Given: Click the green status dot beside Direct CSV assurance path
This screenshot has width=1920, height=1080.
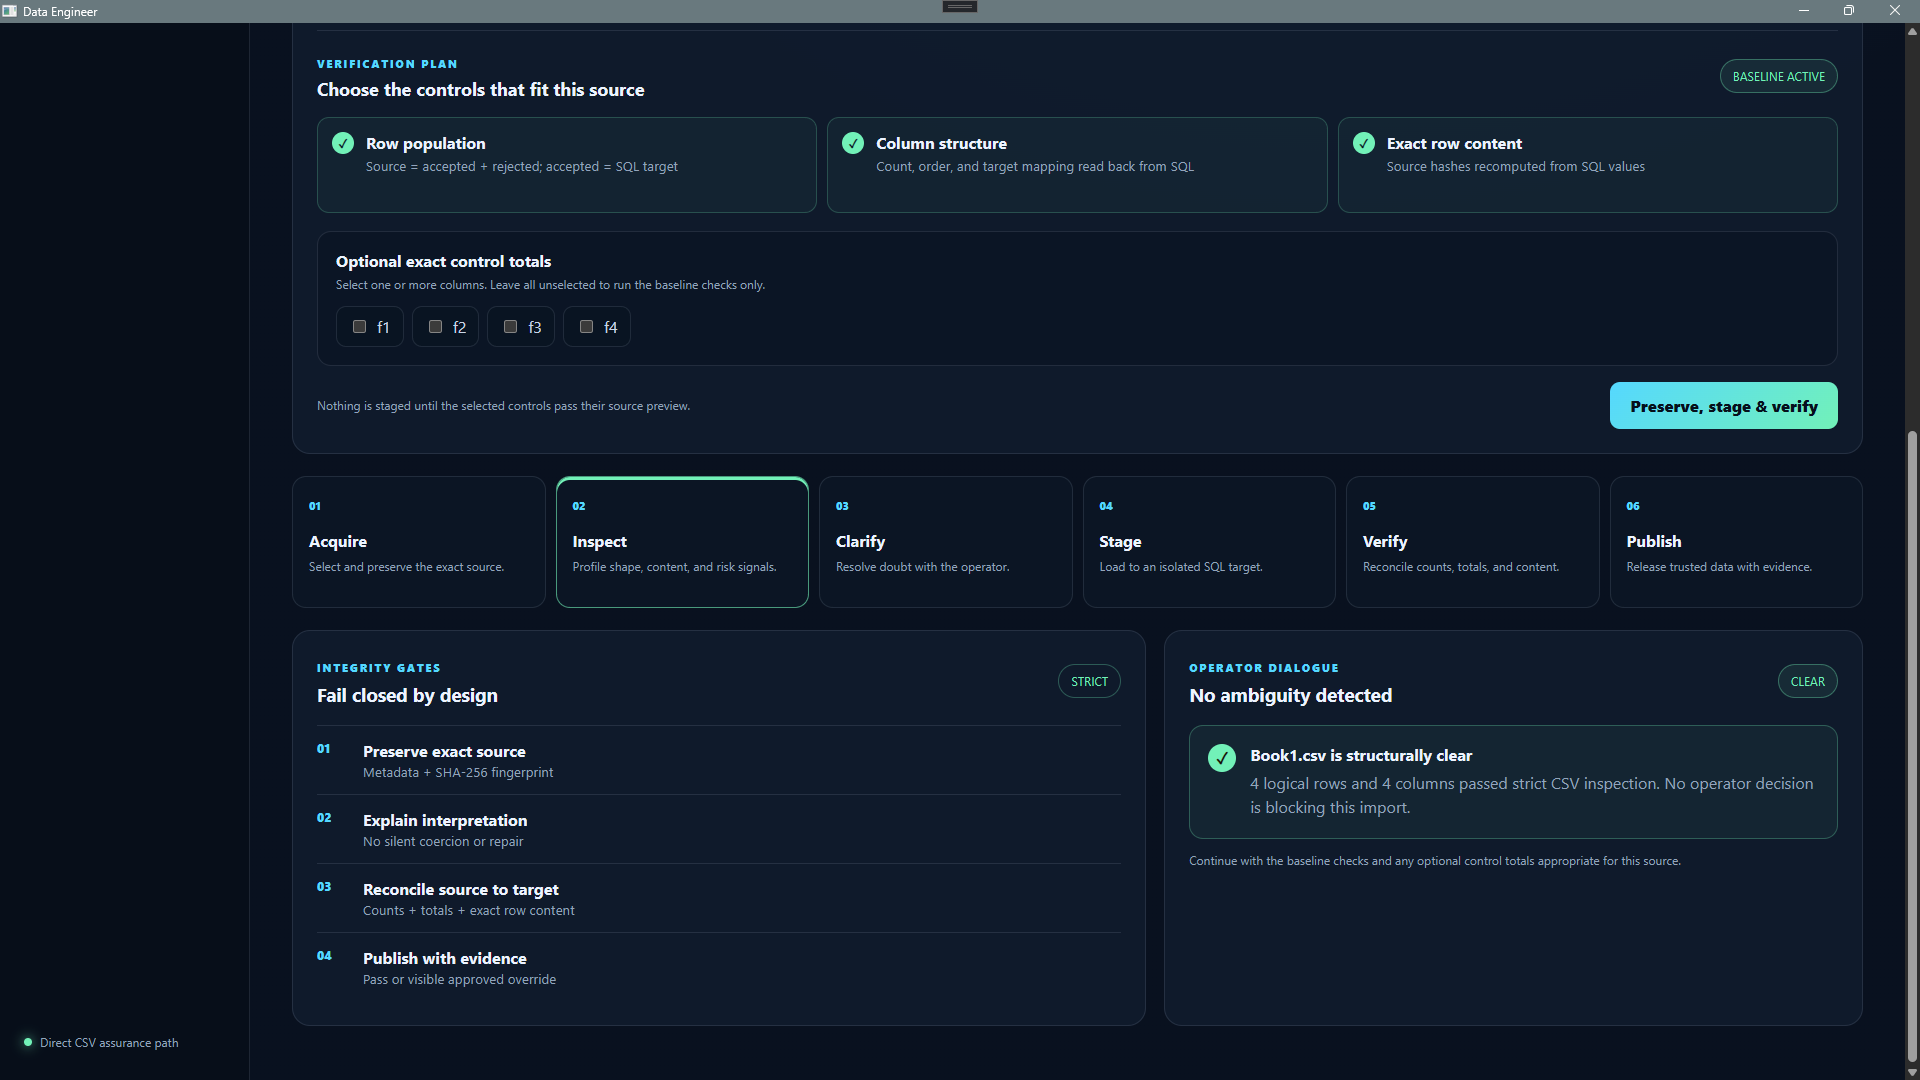Looking at the screenshot, I should (x=28, y=1042).
